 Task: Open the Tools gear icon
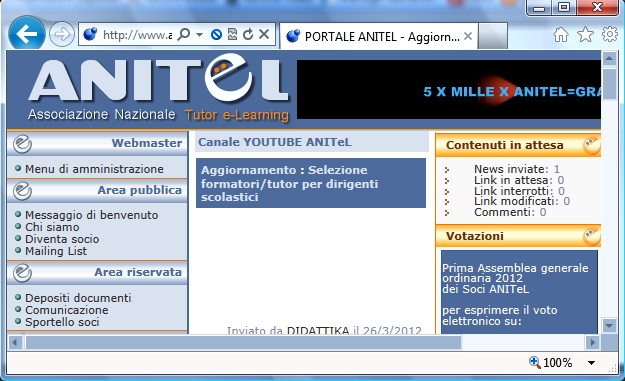tap(610, 35)
